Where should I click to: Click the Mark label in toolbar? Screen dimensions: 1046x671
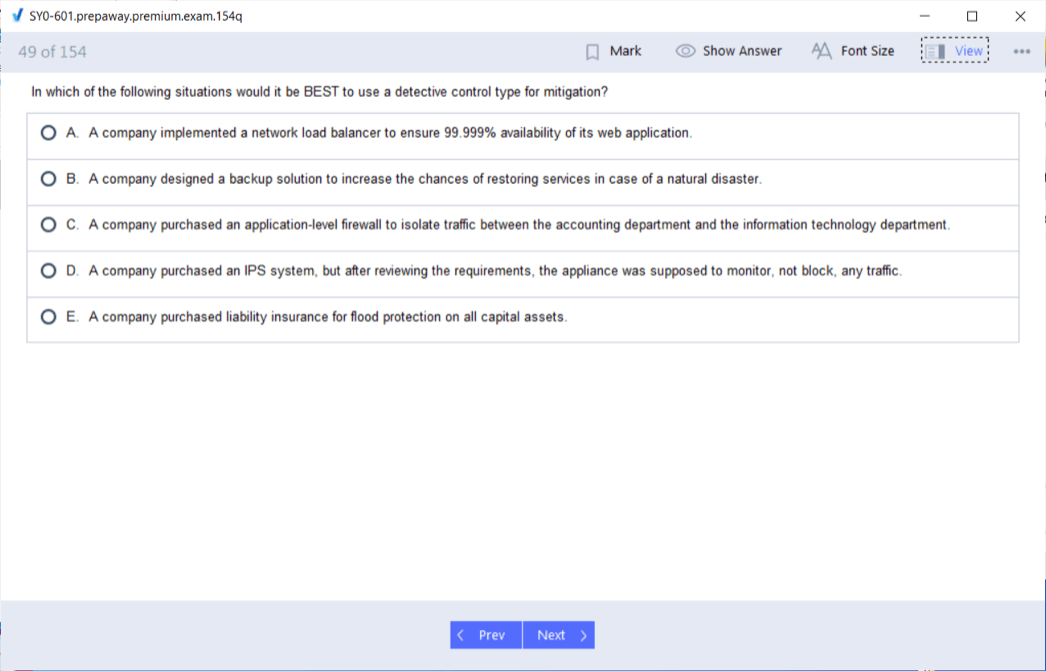[x=626, y=51]
